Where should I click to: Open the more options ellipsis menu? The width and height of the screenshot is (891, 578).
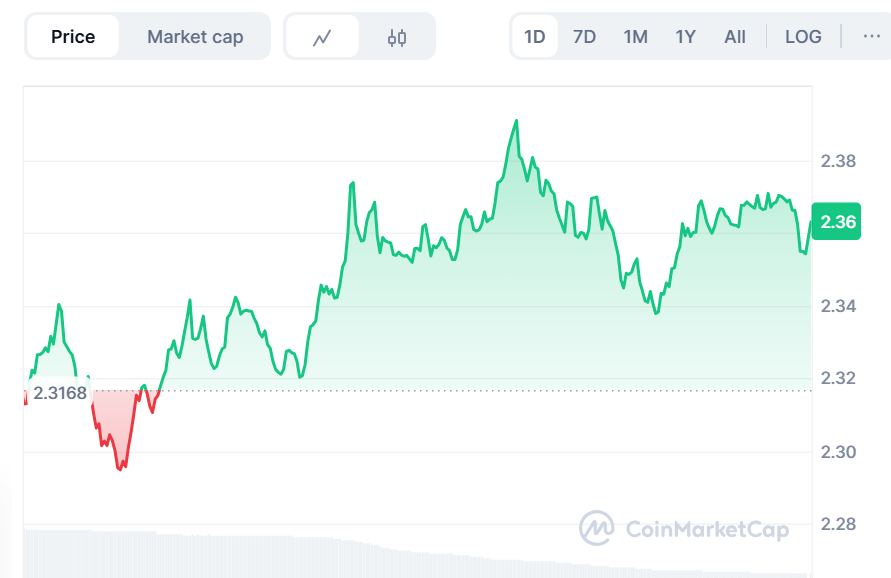click(871, 36)
